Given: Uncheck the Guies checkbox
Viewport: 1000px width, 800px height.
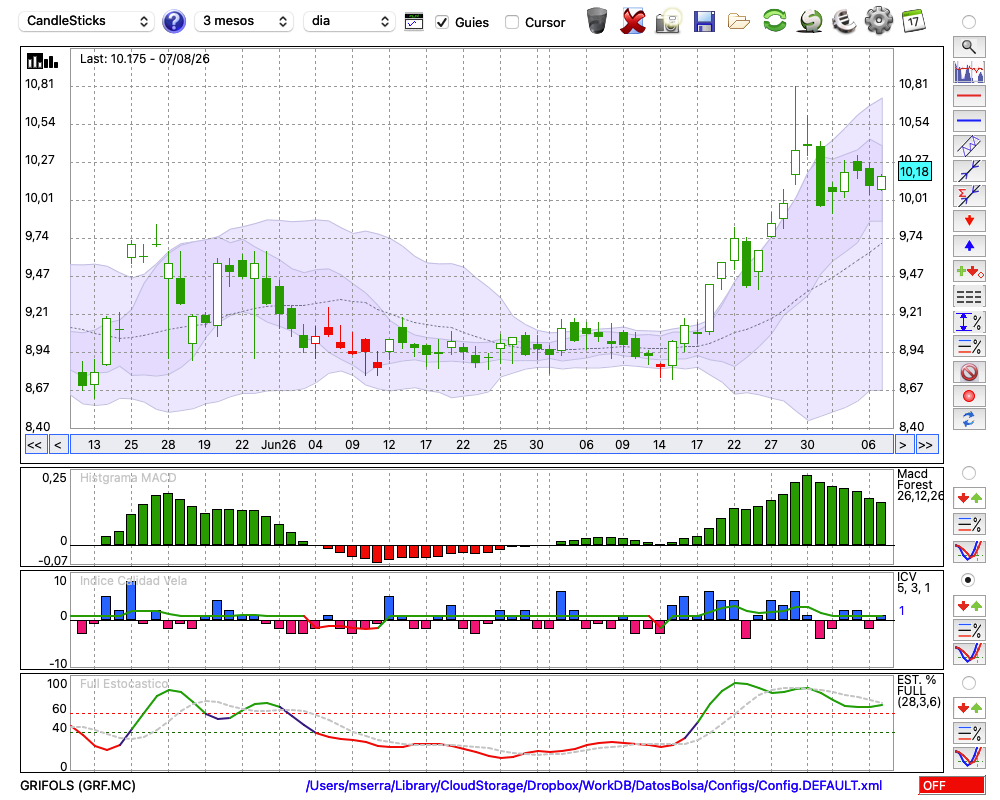Looking at the screenshot, I should (441, 22).
